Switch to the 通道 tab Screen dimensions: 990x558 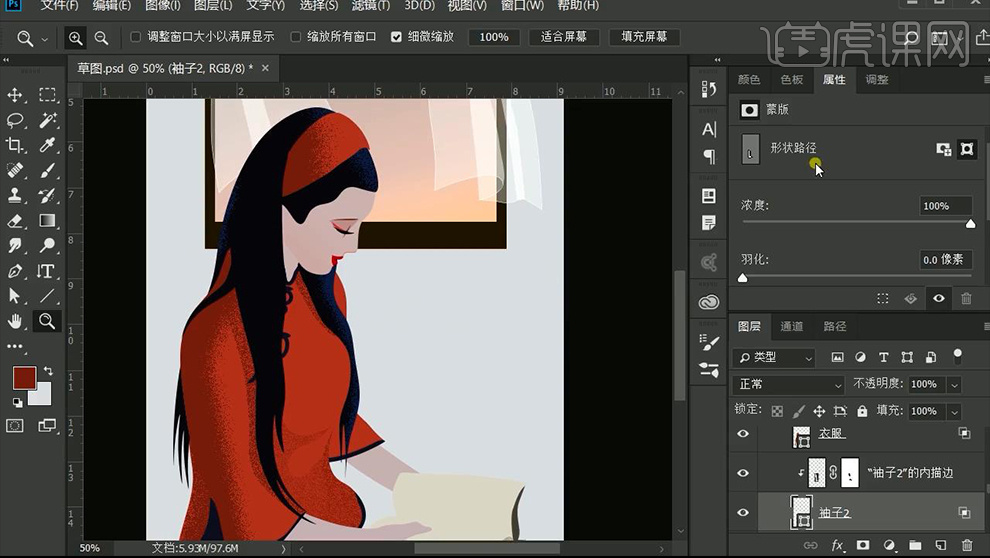pos(792,326)
